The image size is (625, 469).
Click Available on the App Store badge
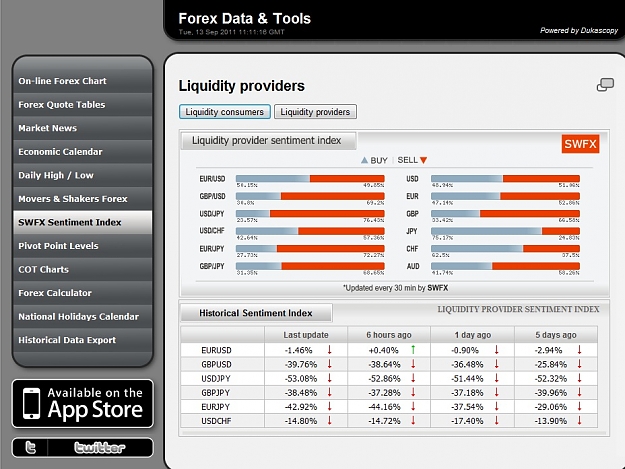(83, 403)
